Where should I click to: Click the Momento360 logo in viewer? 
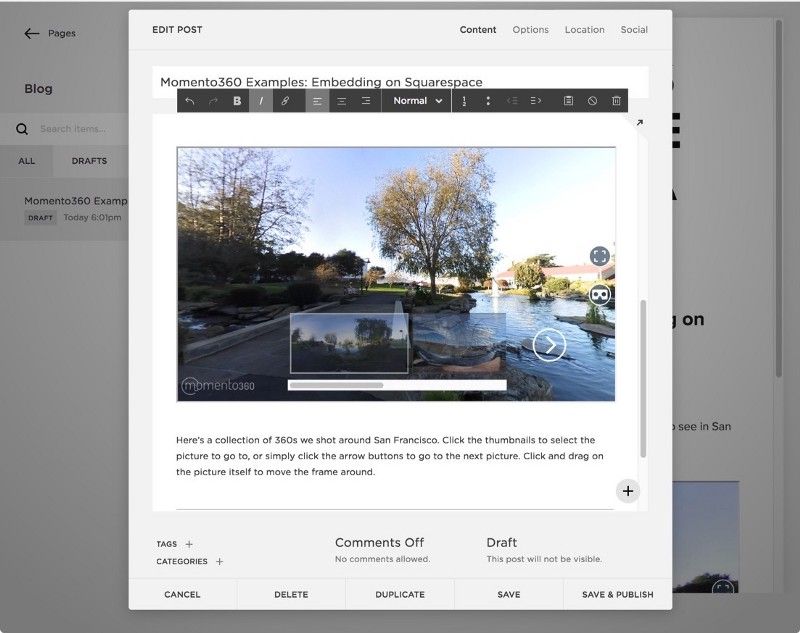coord(218,386)
